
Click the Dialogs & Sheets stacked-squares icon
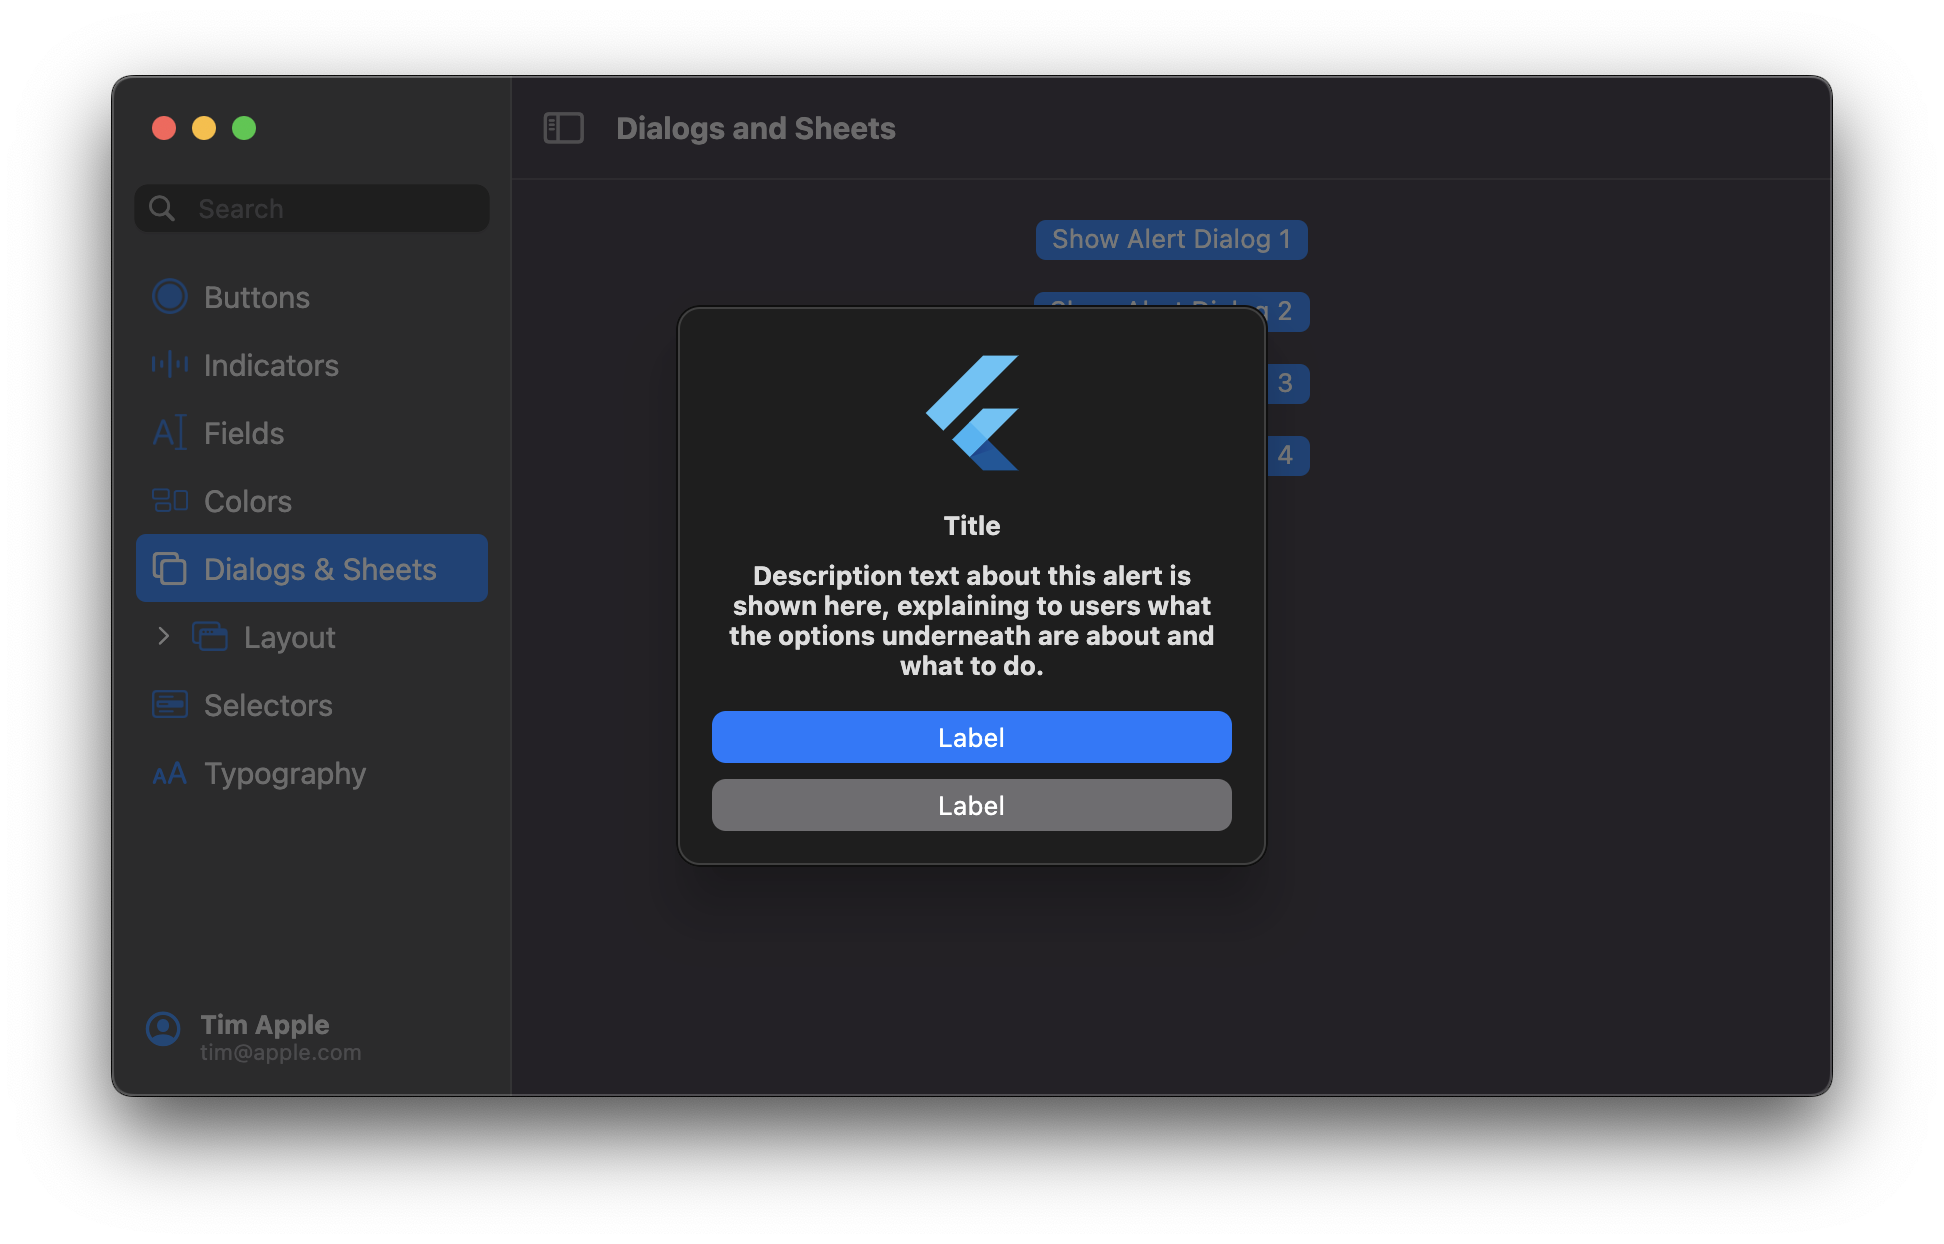pos(170,569)
